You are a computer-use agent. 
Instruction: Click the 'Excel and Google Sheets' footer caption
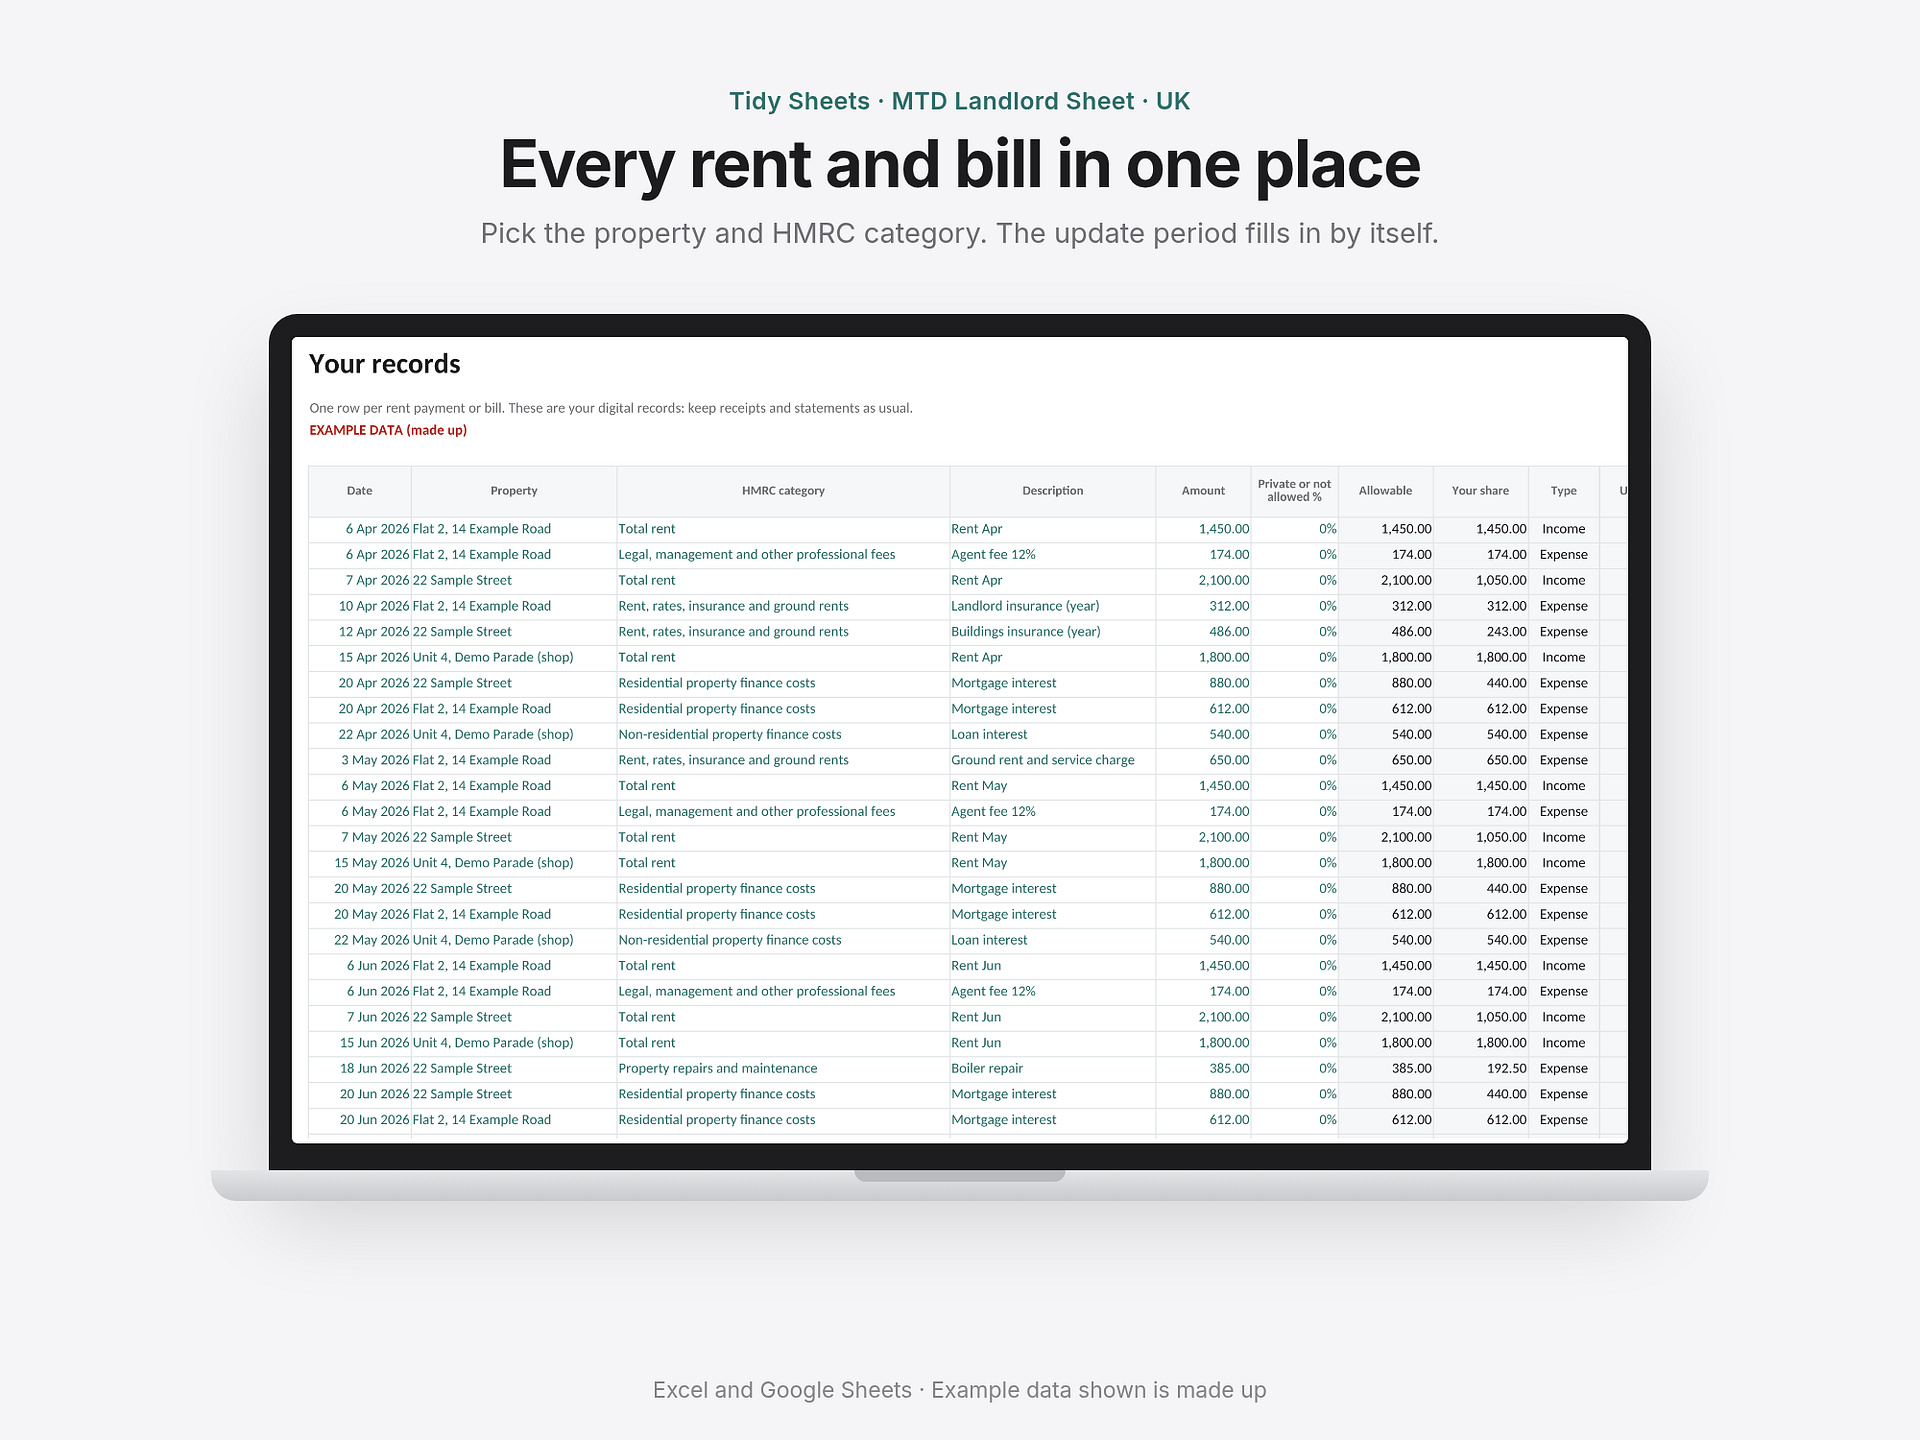point(782,1390)
